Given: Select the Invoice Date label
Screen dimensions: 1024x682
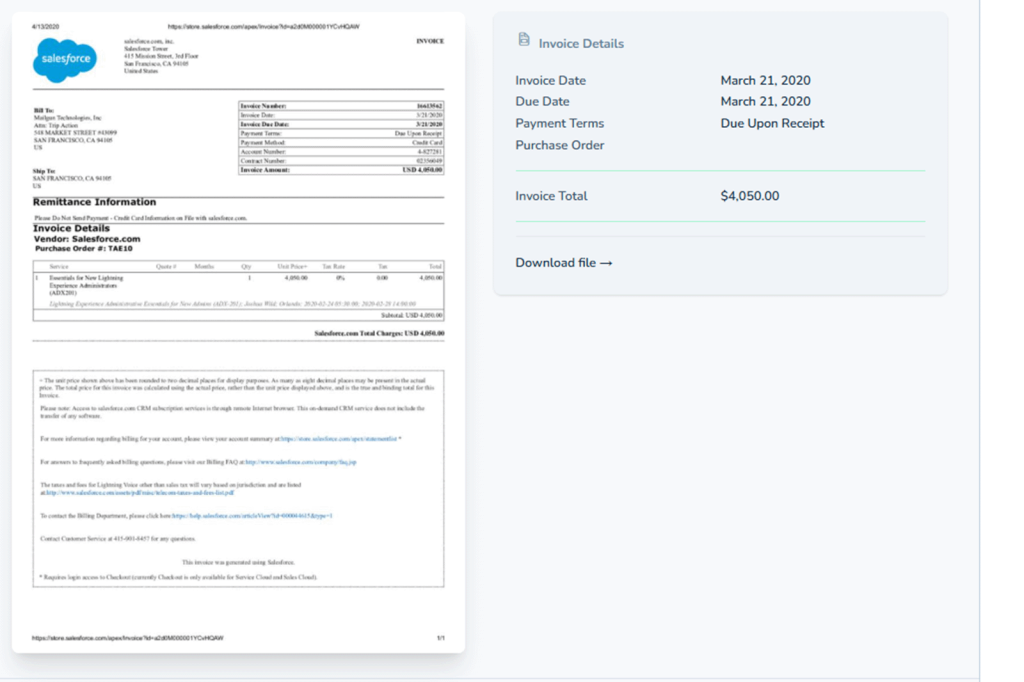Looking at the screenshot, I should point(550,80).
